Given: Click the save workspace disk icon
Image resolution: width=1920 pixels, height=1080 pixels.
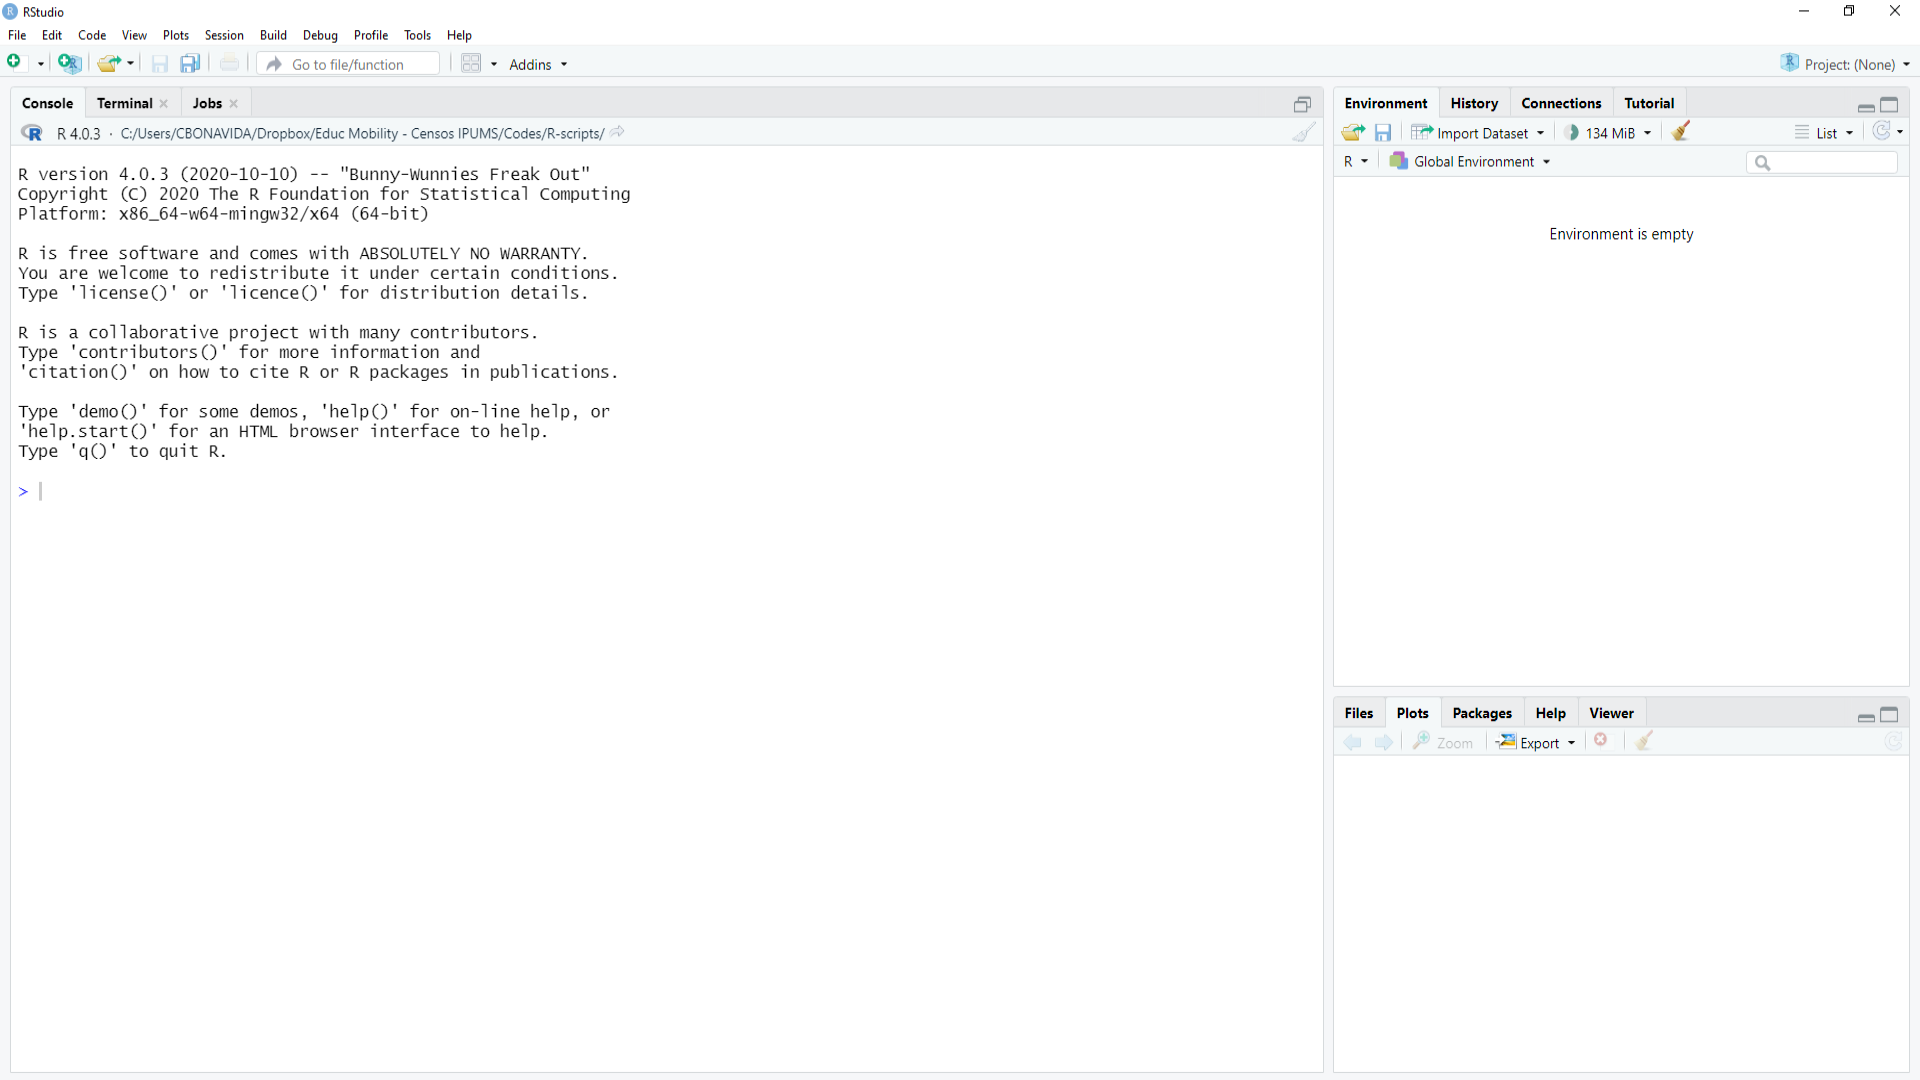Looking at the screenshot, I should [1383, 133].
